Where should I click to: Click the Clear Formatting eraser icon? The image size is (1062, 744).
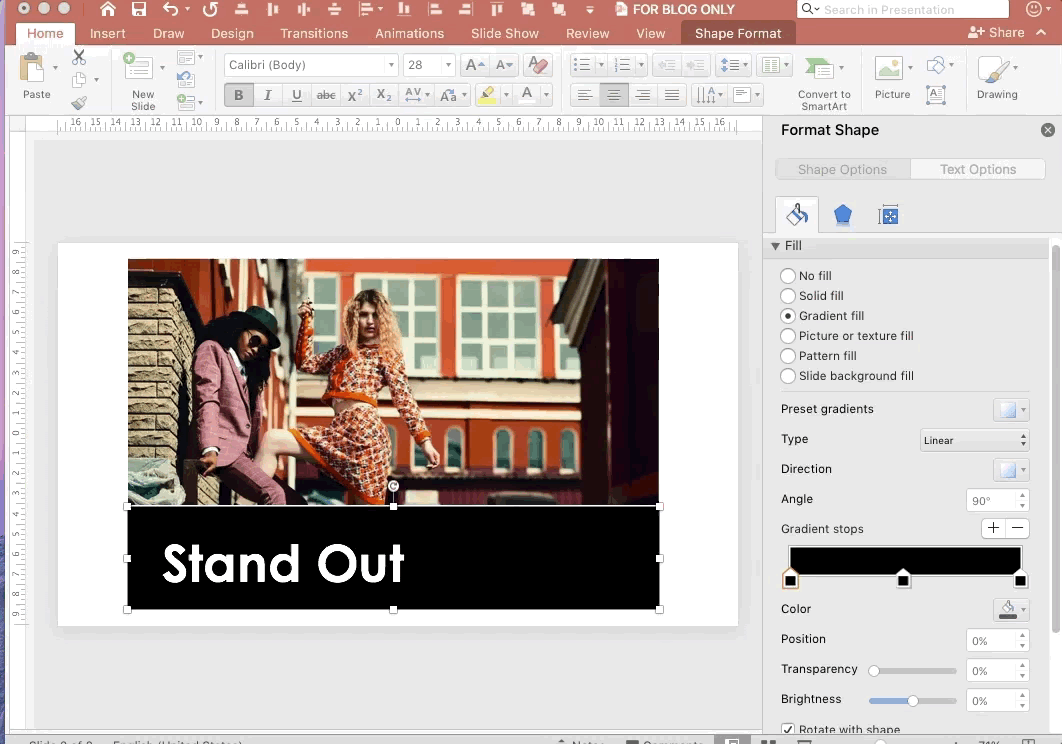coord(538,65)
